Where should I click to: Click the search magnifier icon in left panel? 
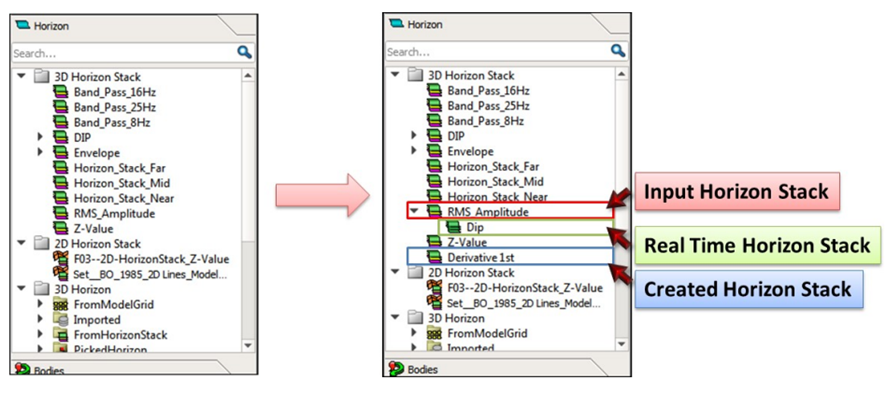tap(244, 53)
